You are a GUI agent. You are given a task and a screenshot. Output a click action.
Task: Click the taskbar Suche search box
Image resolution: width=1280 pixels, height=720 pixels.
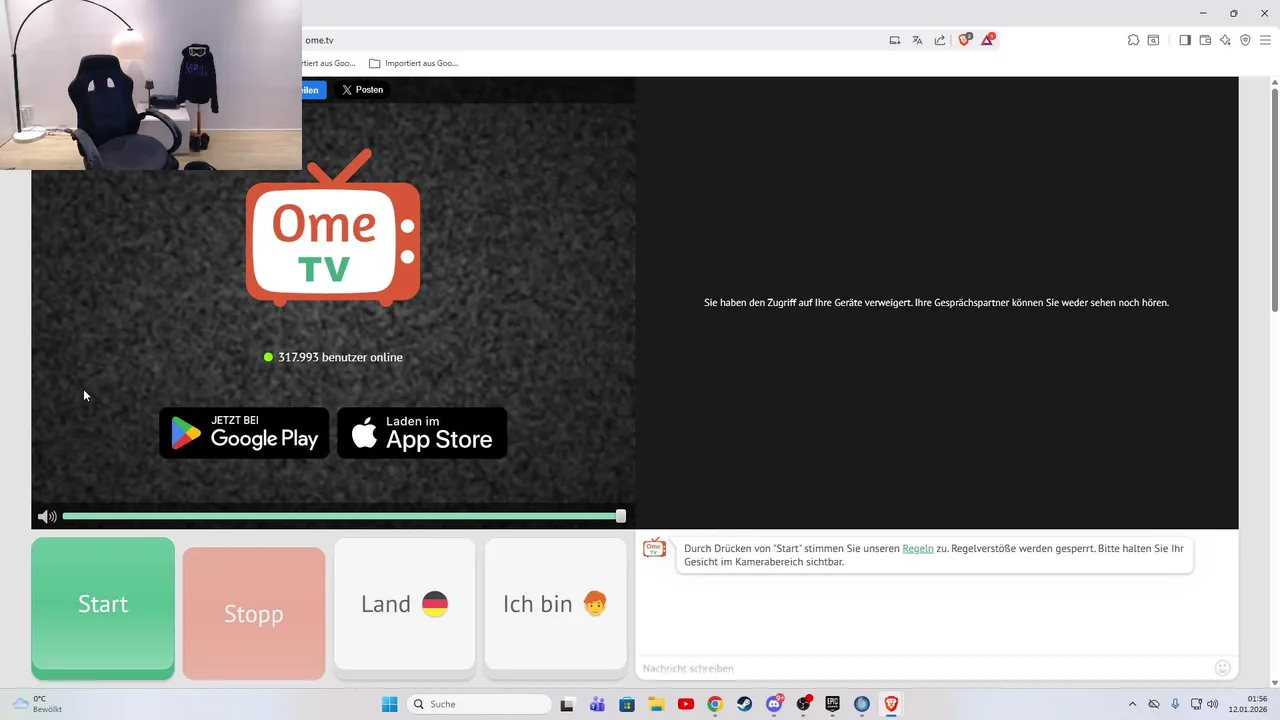[480, 704]
